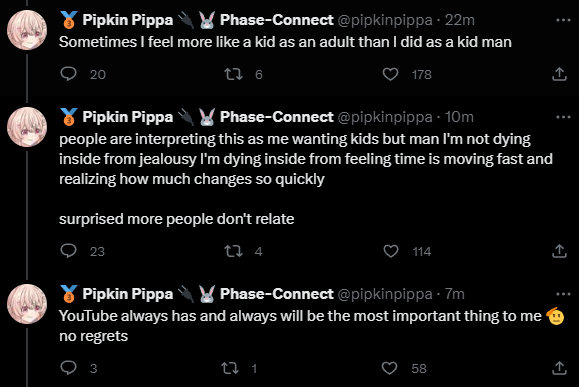Share the 22m tweet
This screenshot has width=579, height=387.
pos(559,74)
